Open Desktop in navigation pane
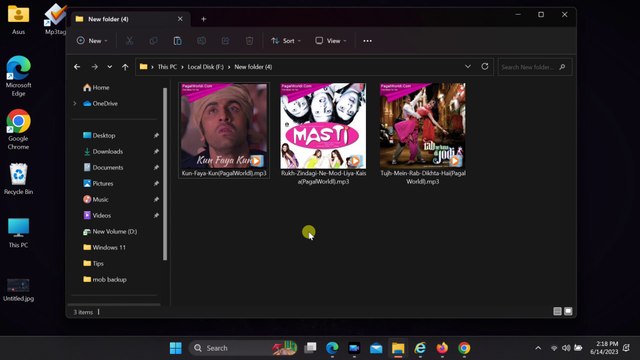640x360 pixels. tap(99, 136)
